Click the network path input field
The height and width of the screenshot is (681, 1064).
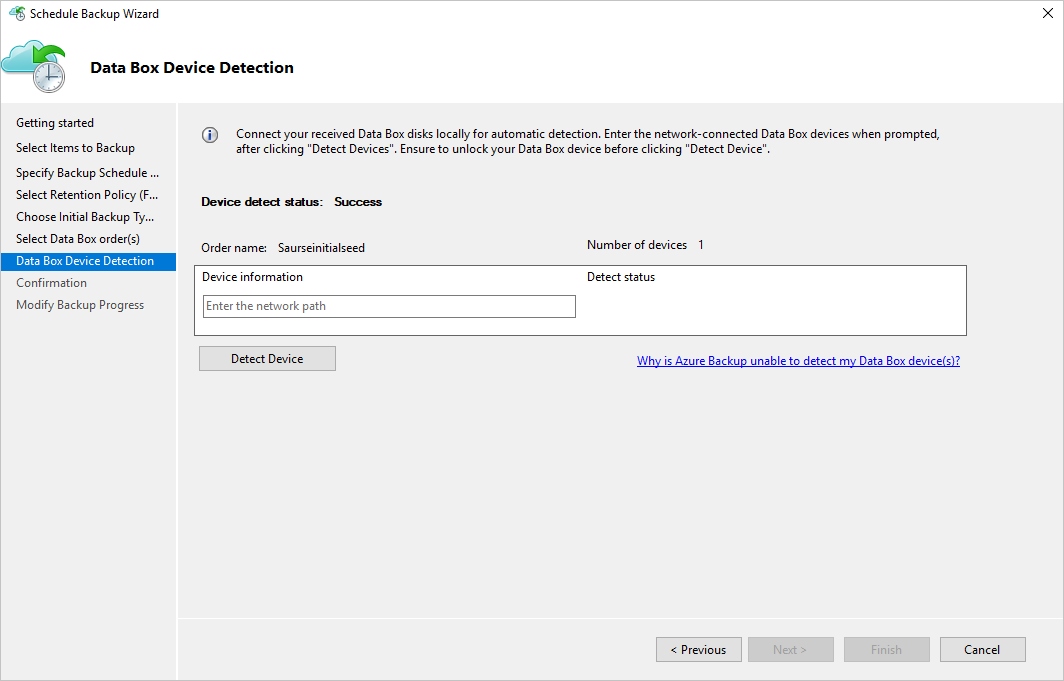pos(388,306)
